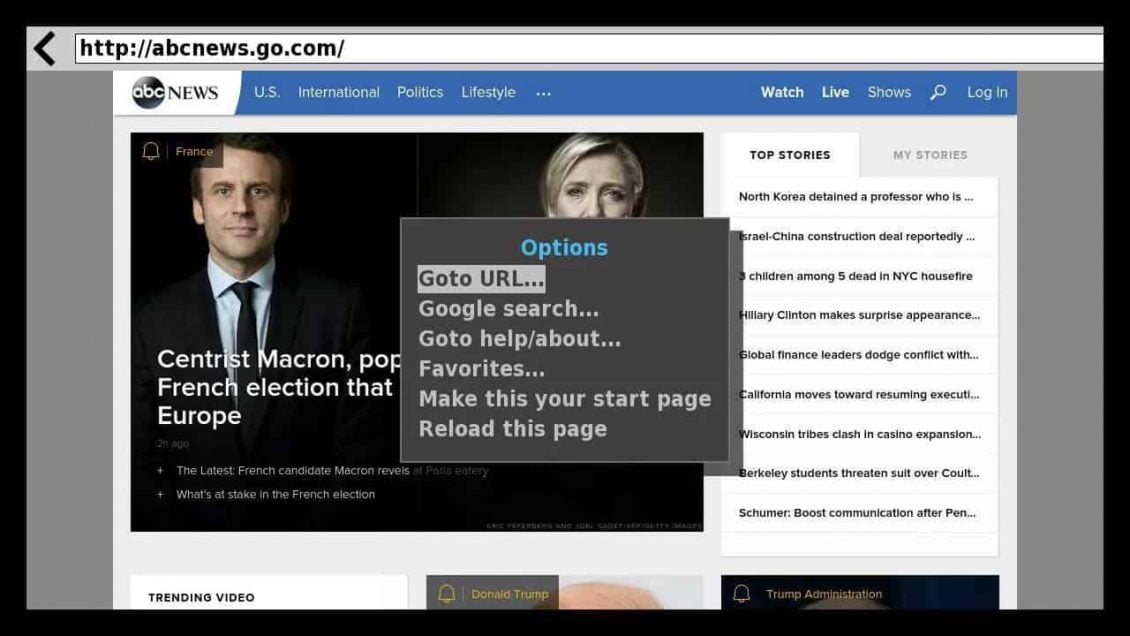1130x636 pixels.
Task: Click the browser back arrow icon
Action: 45,48
